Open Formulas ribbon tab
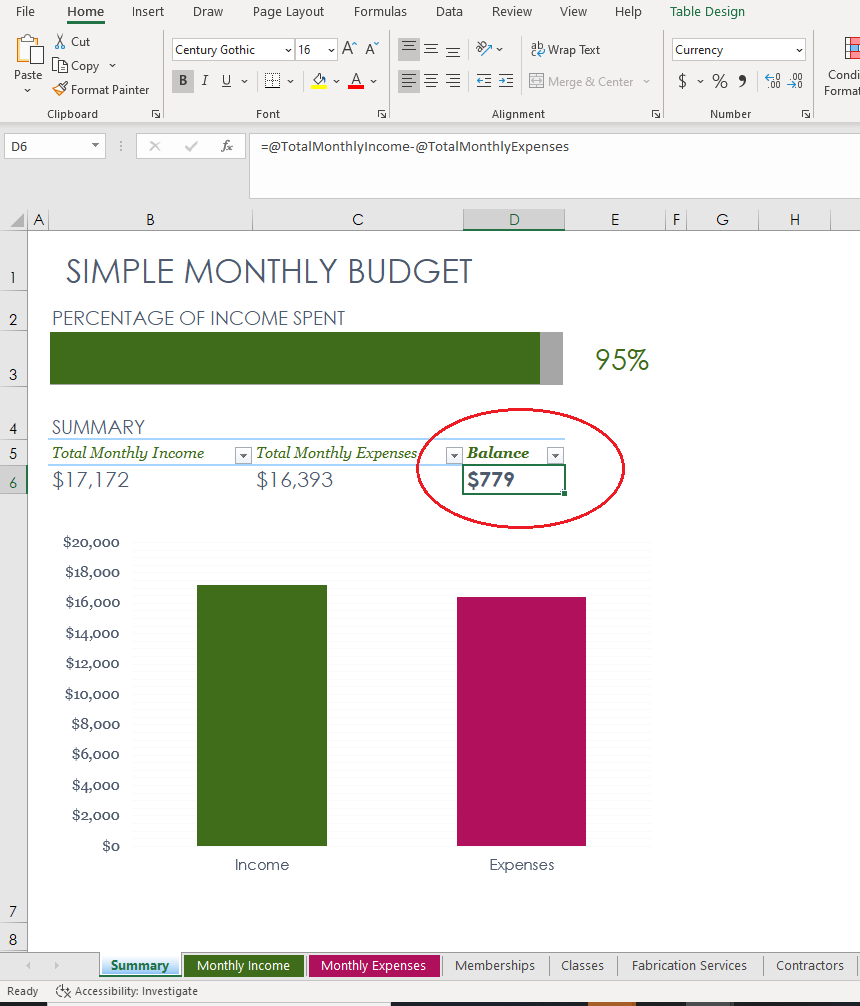The width and height of the screenshot is (860, 1006). click(x=380, y=12)
